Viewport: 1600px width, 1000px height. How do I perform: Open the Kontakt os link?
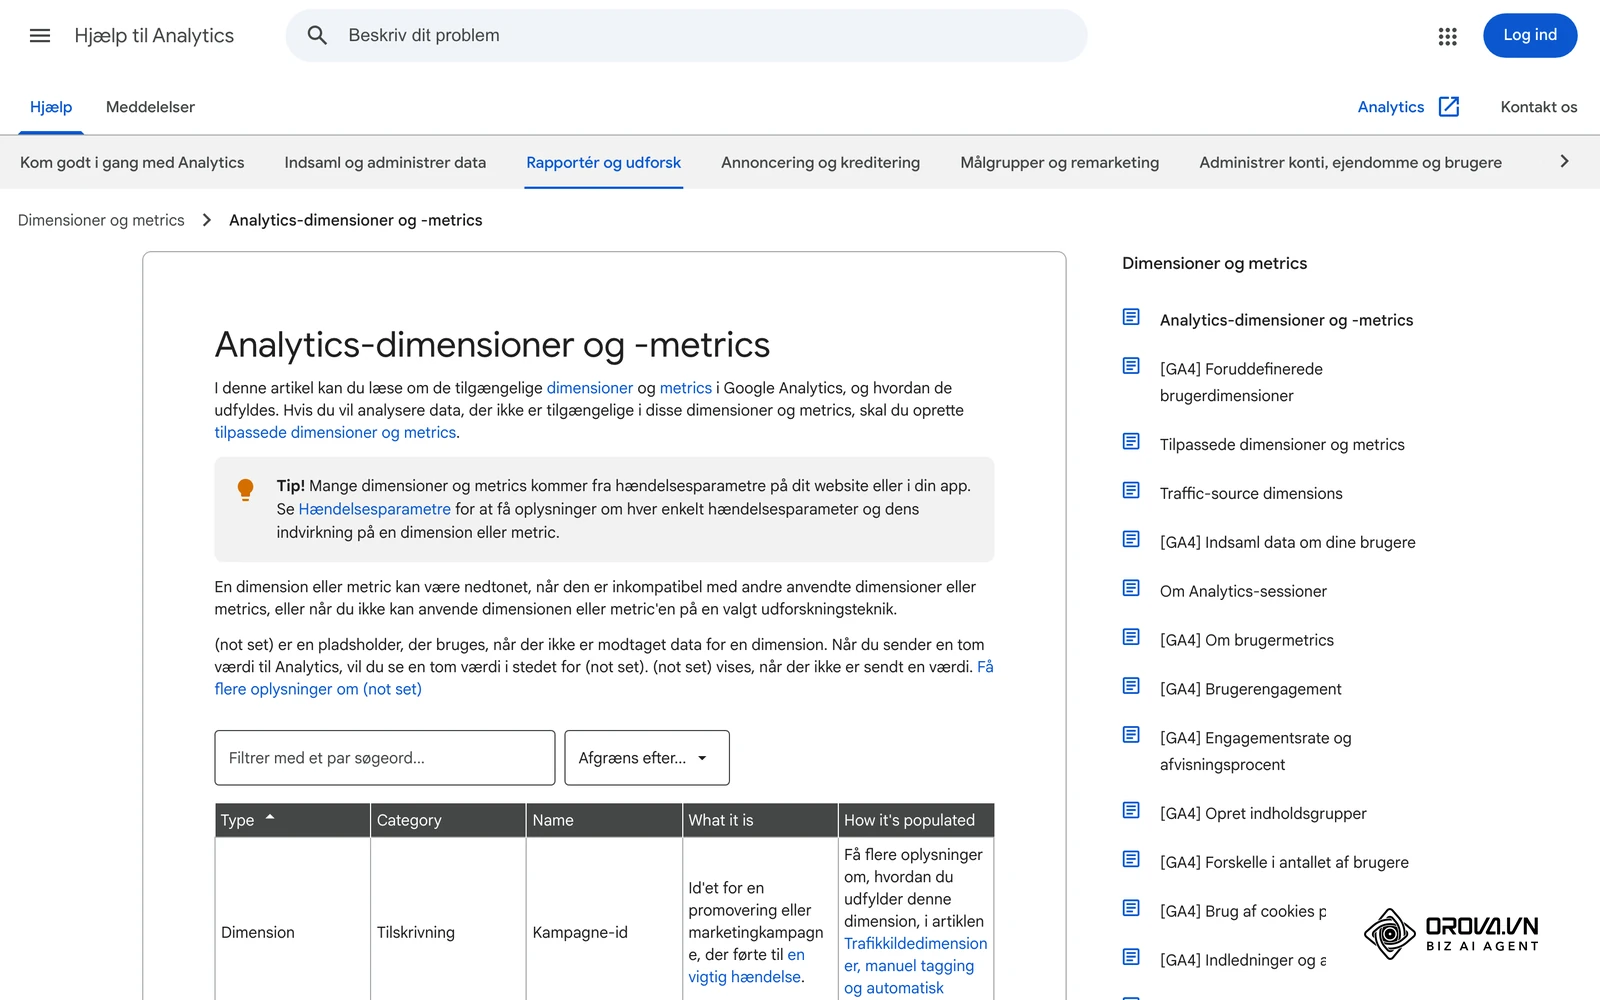click(x=1538, y=107)
